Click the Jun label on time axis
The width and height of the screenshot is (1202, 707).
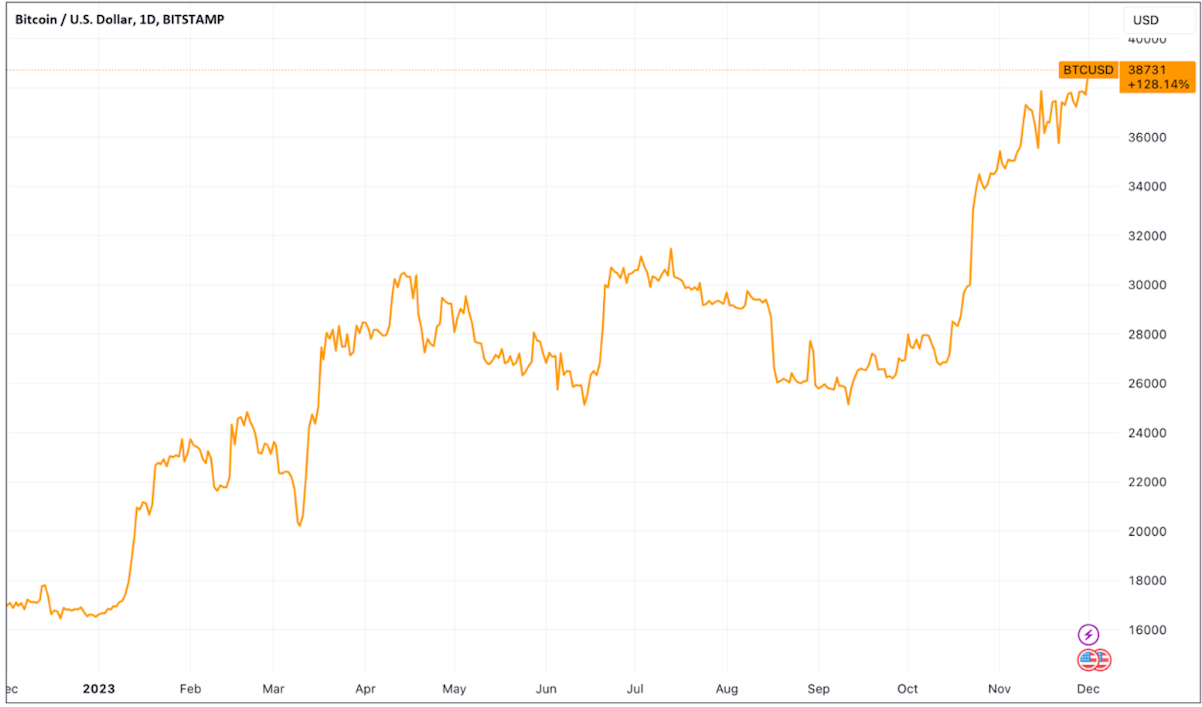tap(545, 689)
